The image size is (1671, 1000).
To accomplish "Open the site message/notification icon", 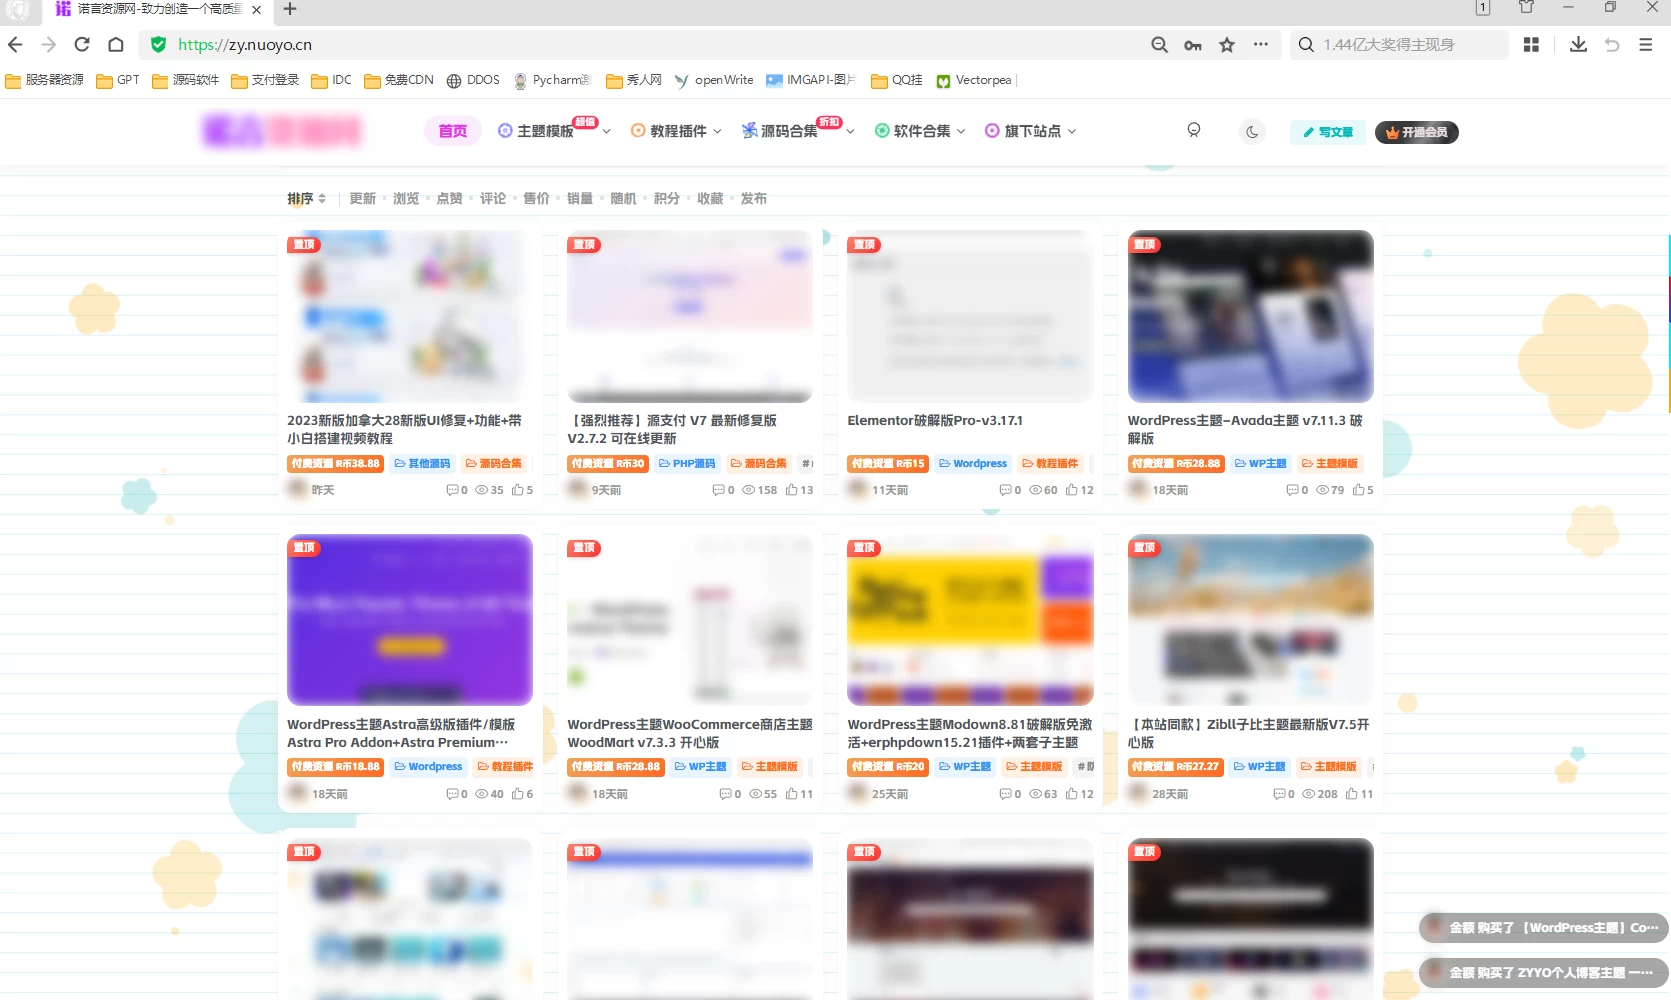I will pyautogui.click(x=1193, y=131).
